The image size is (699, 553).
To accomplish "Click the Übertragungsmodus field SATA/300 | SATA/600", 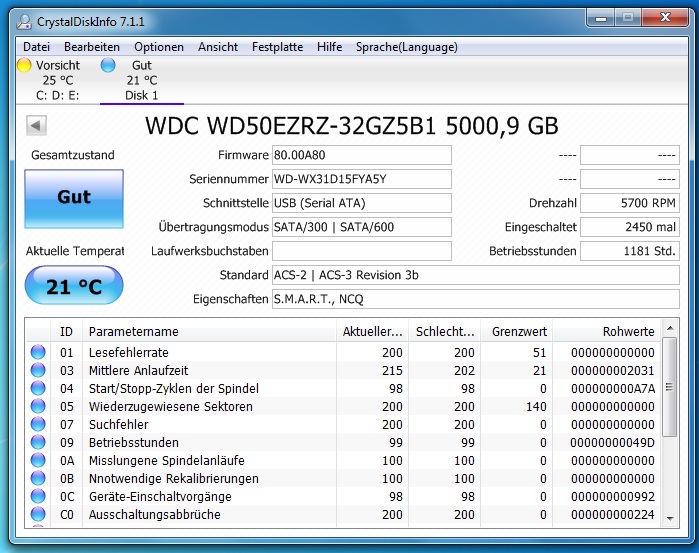I will point(362,227).
